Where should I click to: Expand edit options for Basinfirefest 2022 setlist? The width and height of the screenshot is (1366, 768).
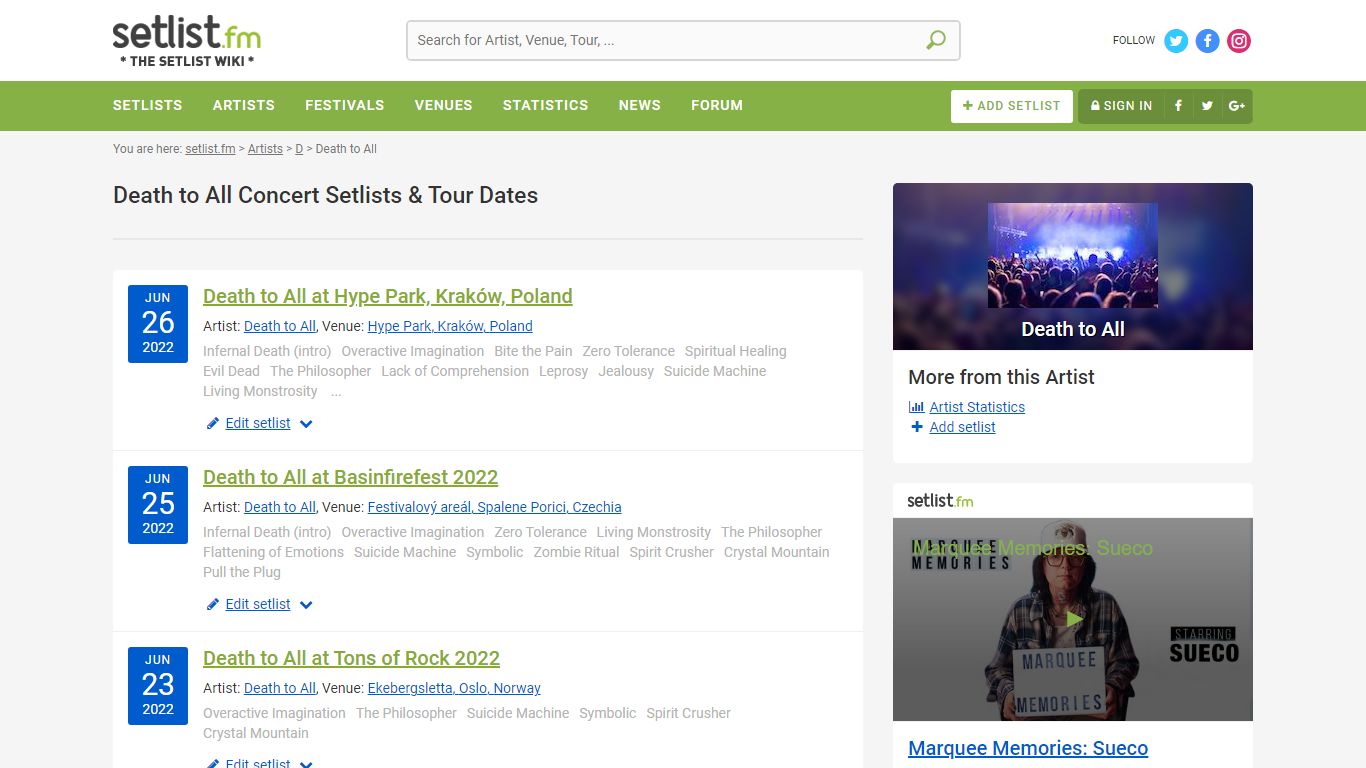coord(306,605)
